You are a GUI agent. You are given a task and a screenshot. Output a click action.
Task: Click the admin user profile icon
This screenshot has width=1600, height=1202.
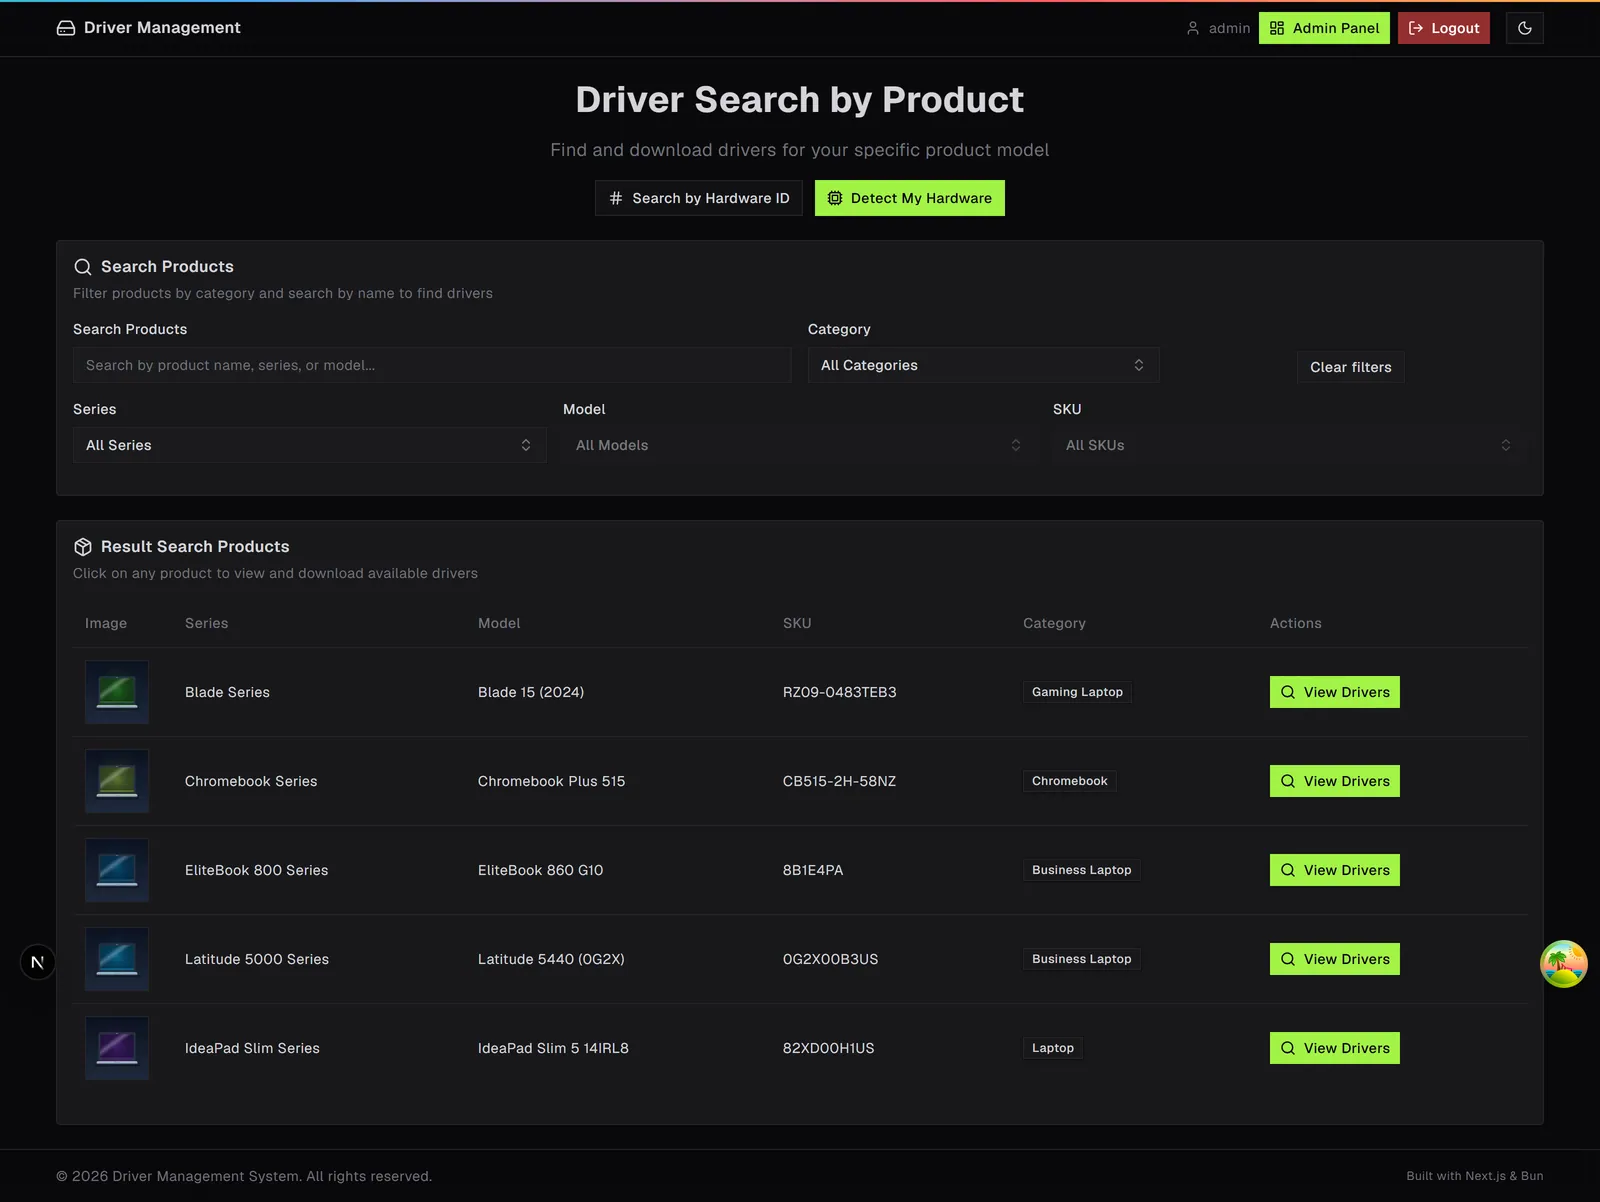point(1193,28)
